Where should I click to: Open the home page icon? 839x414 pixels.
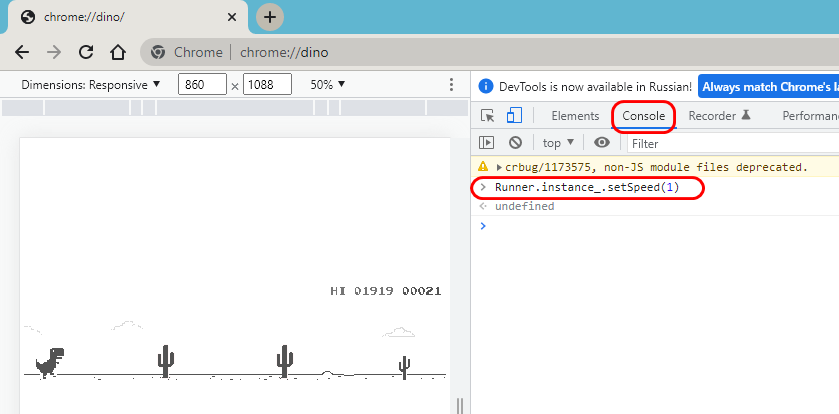118,52
